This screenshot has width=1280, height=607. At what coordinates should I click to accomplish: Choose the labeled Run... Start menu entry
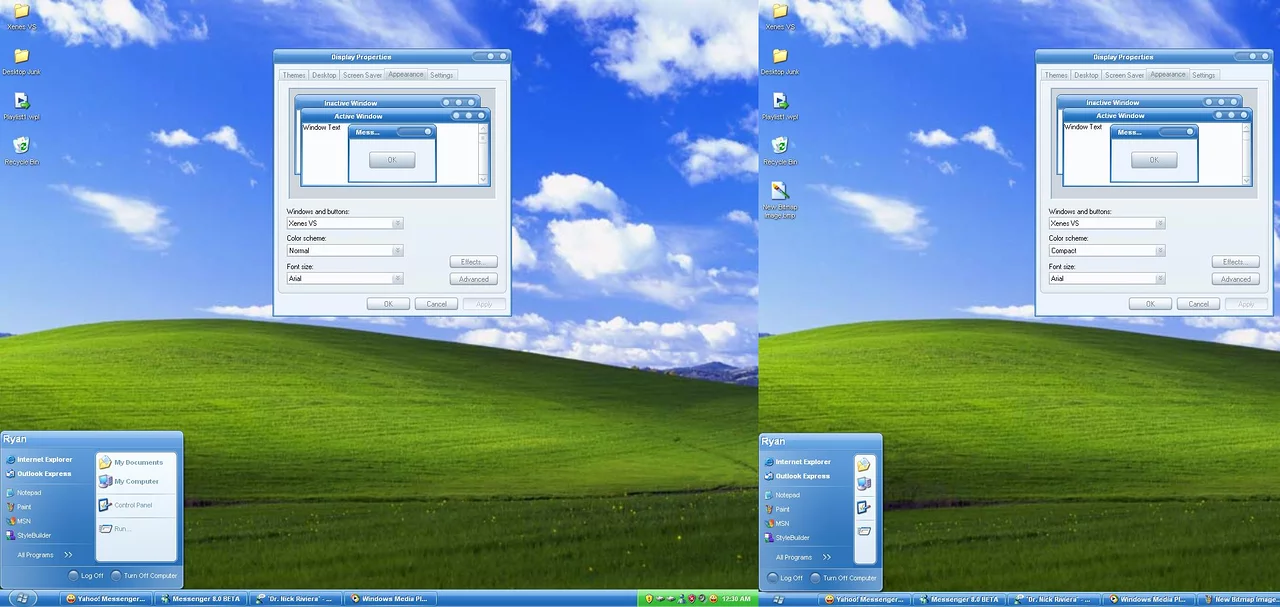(120, 529)
